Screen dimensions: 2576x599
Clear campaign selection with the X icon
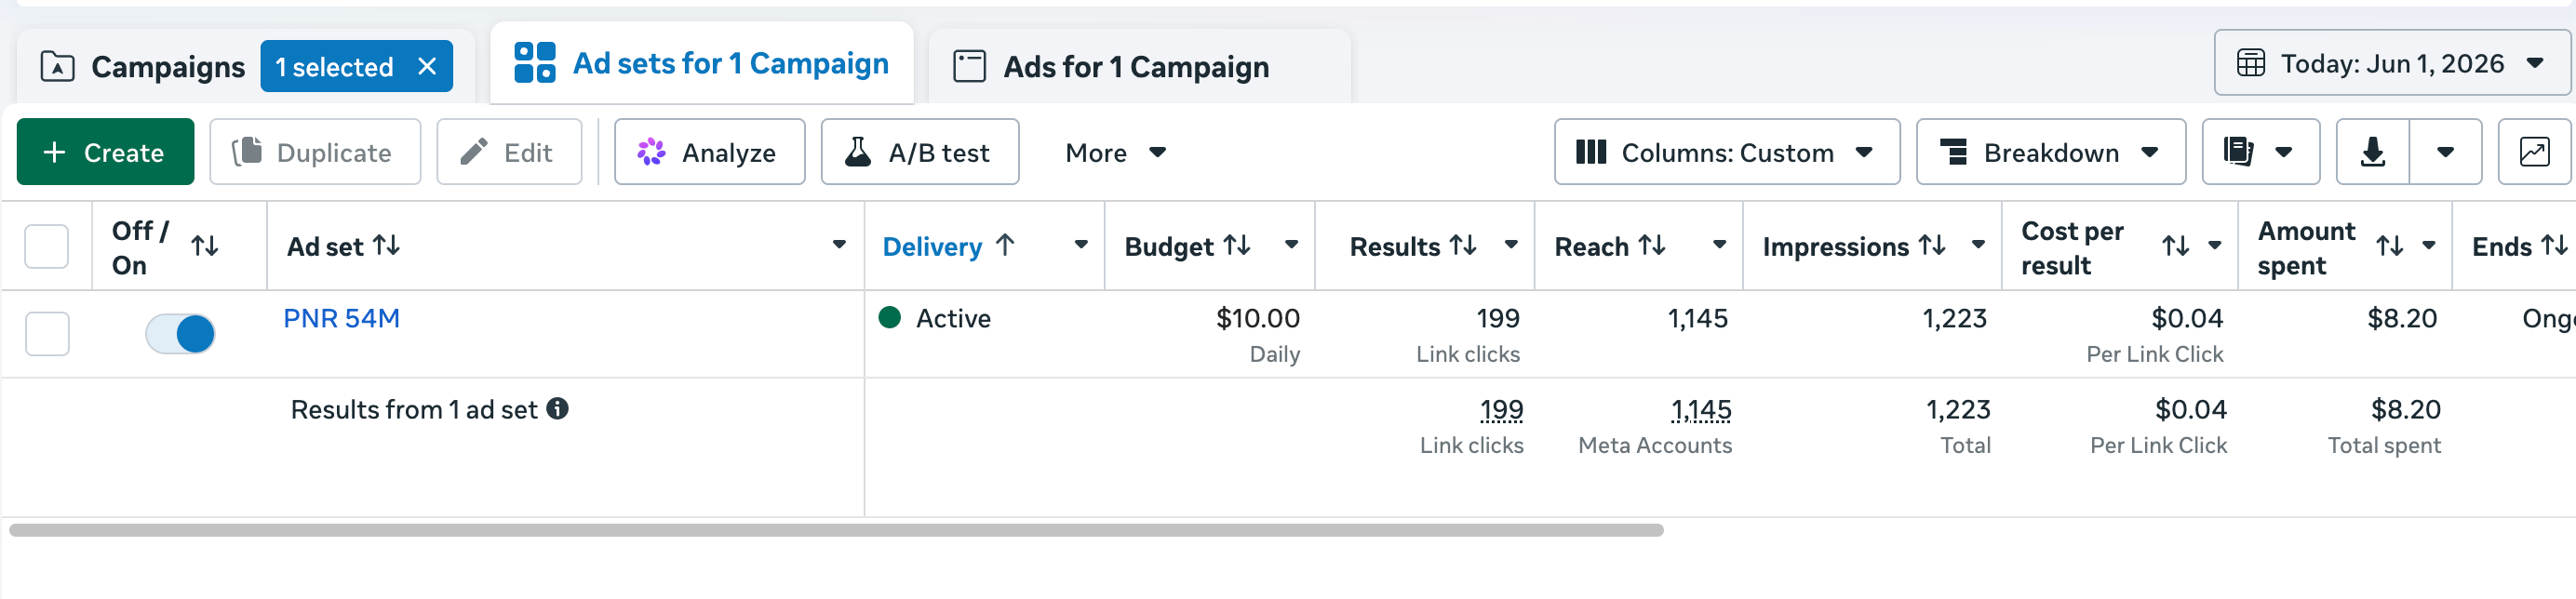point(427,67)
